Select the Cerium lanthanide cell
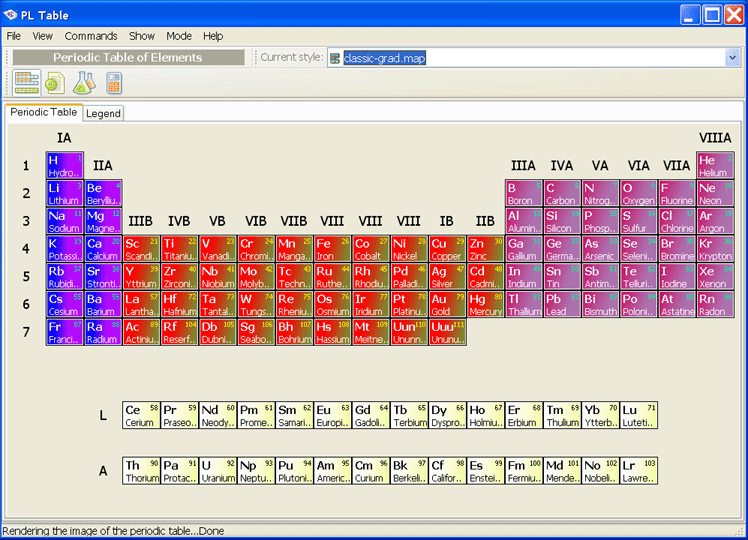Image resolution: width=748 pixels, height=540 pixels. click(141, 416)
